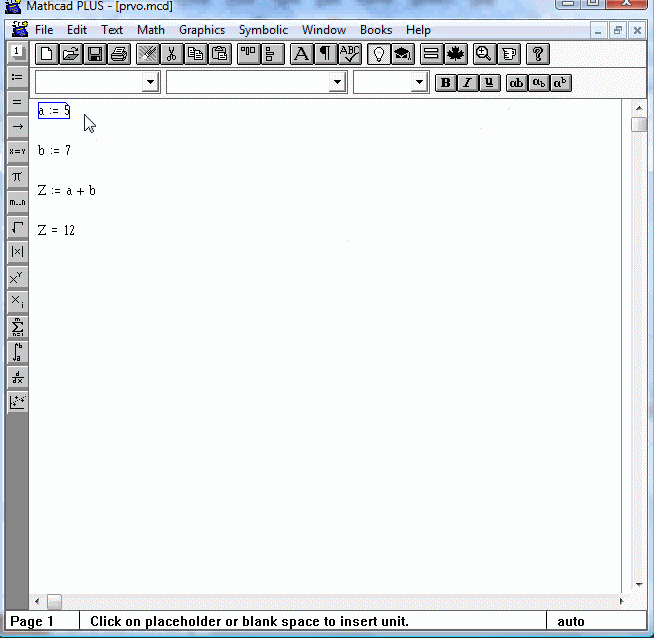Toggle Italic text formatting

click(468, 83)
